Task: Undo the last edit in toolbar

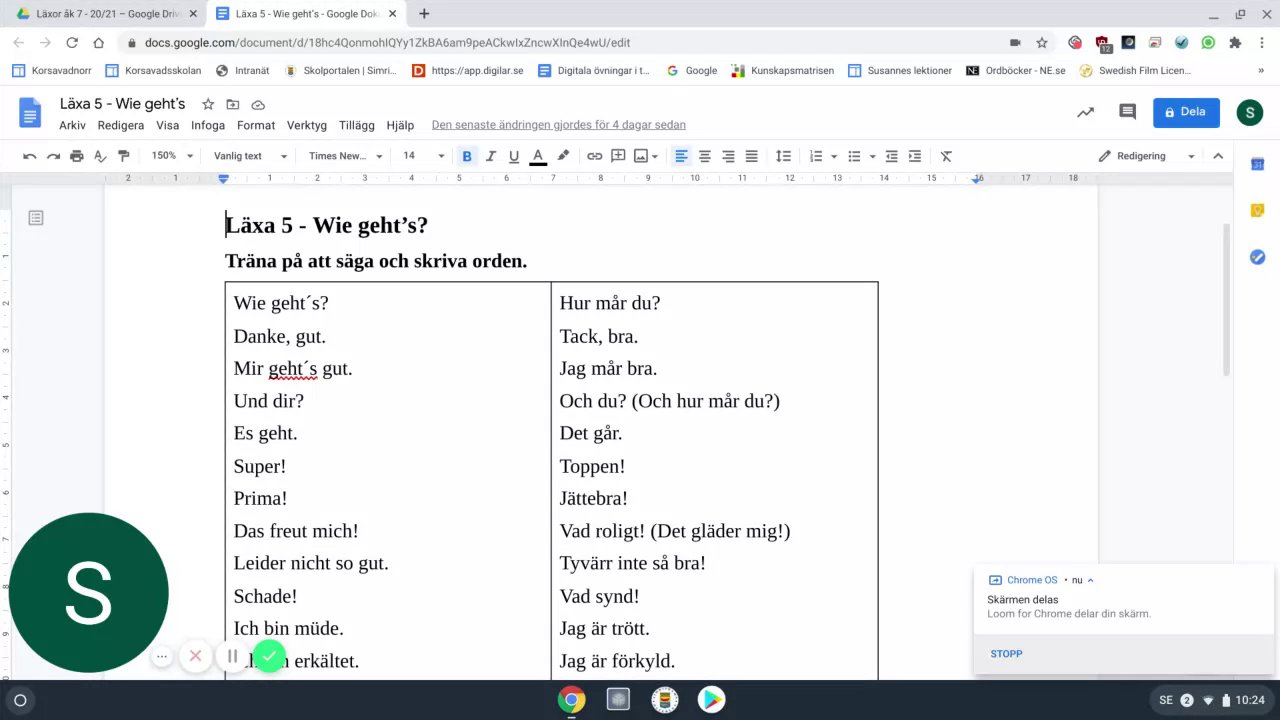Action: 30,156
